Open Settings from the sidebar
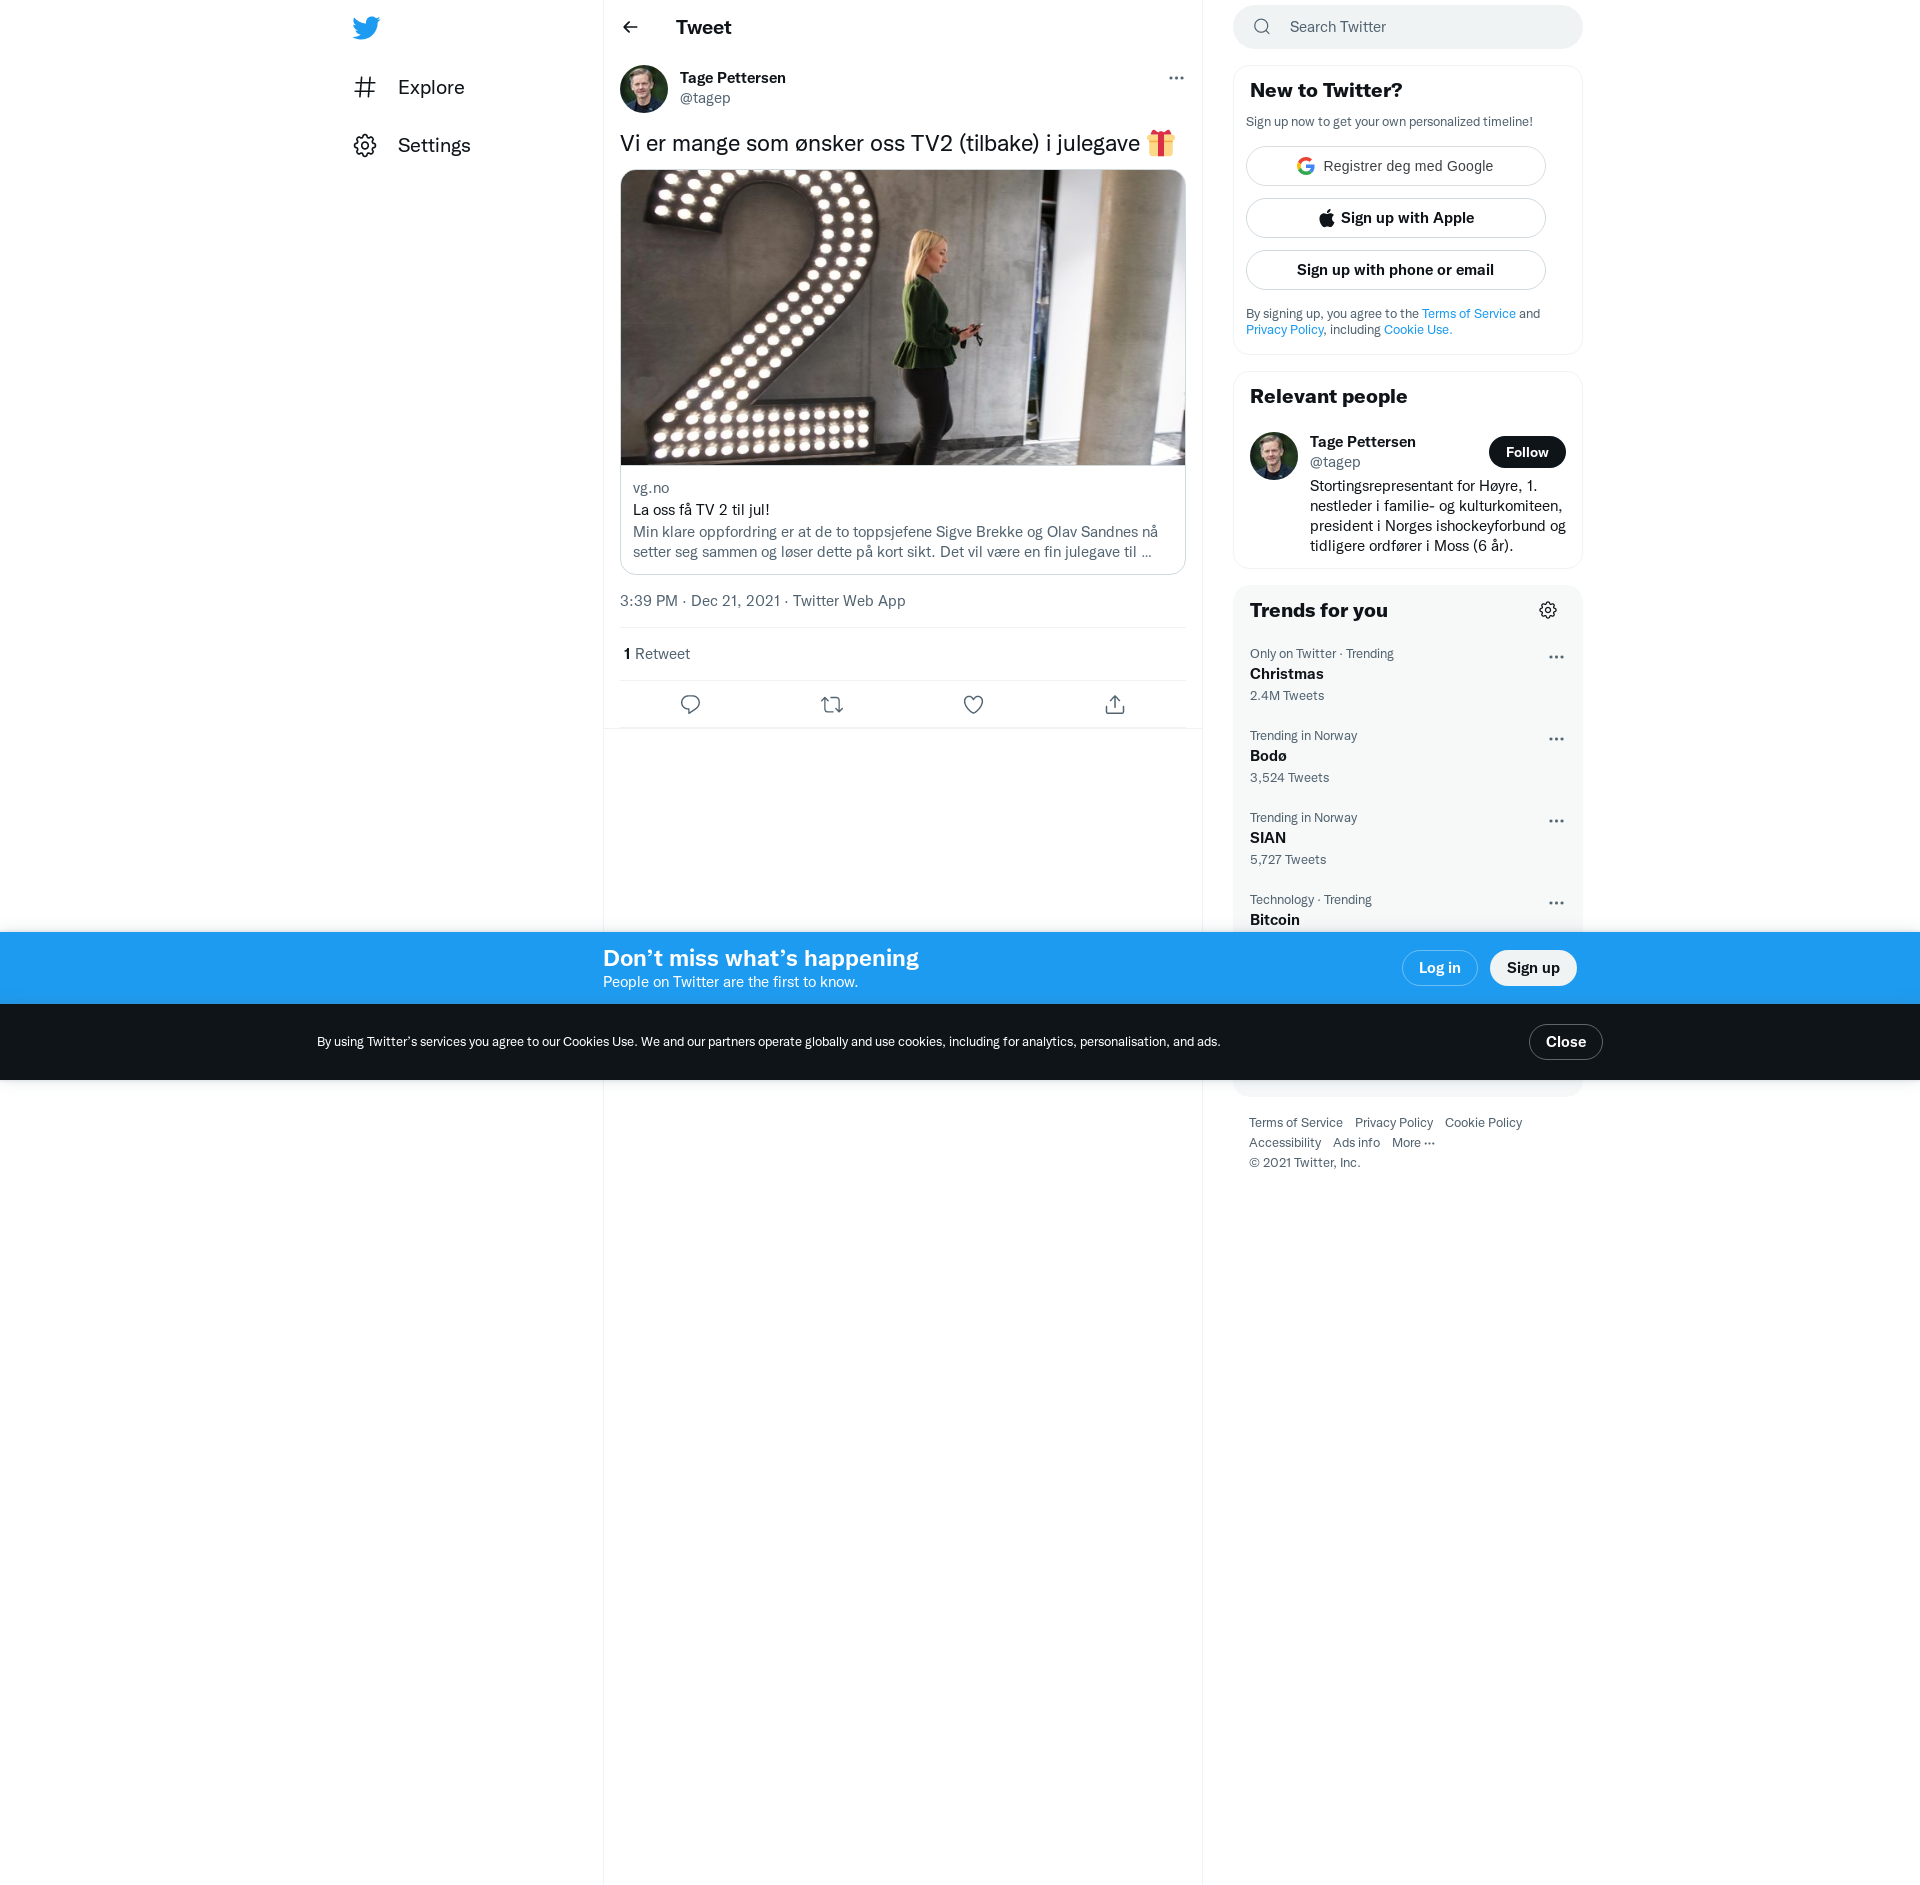The image size is (1920, 1885). coord(413,145)
